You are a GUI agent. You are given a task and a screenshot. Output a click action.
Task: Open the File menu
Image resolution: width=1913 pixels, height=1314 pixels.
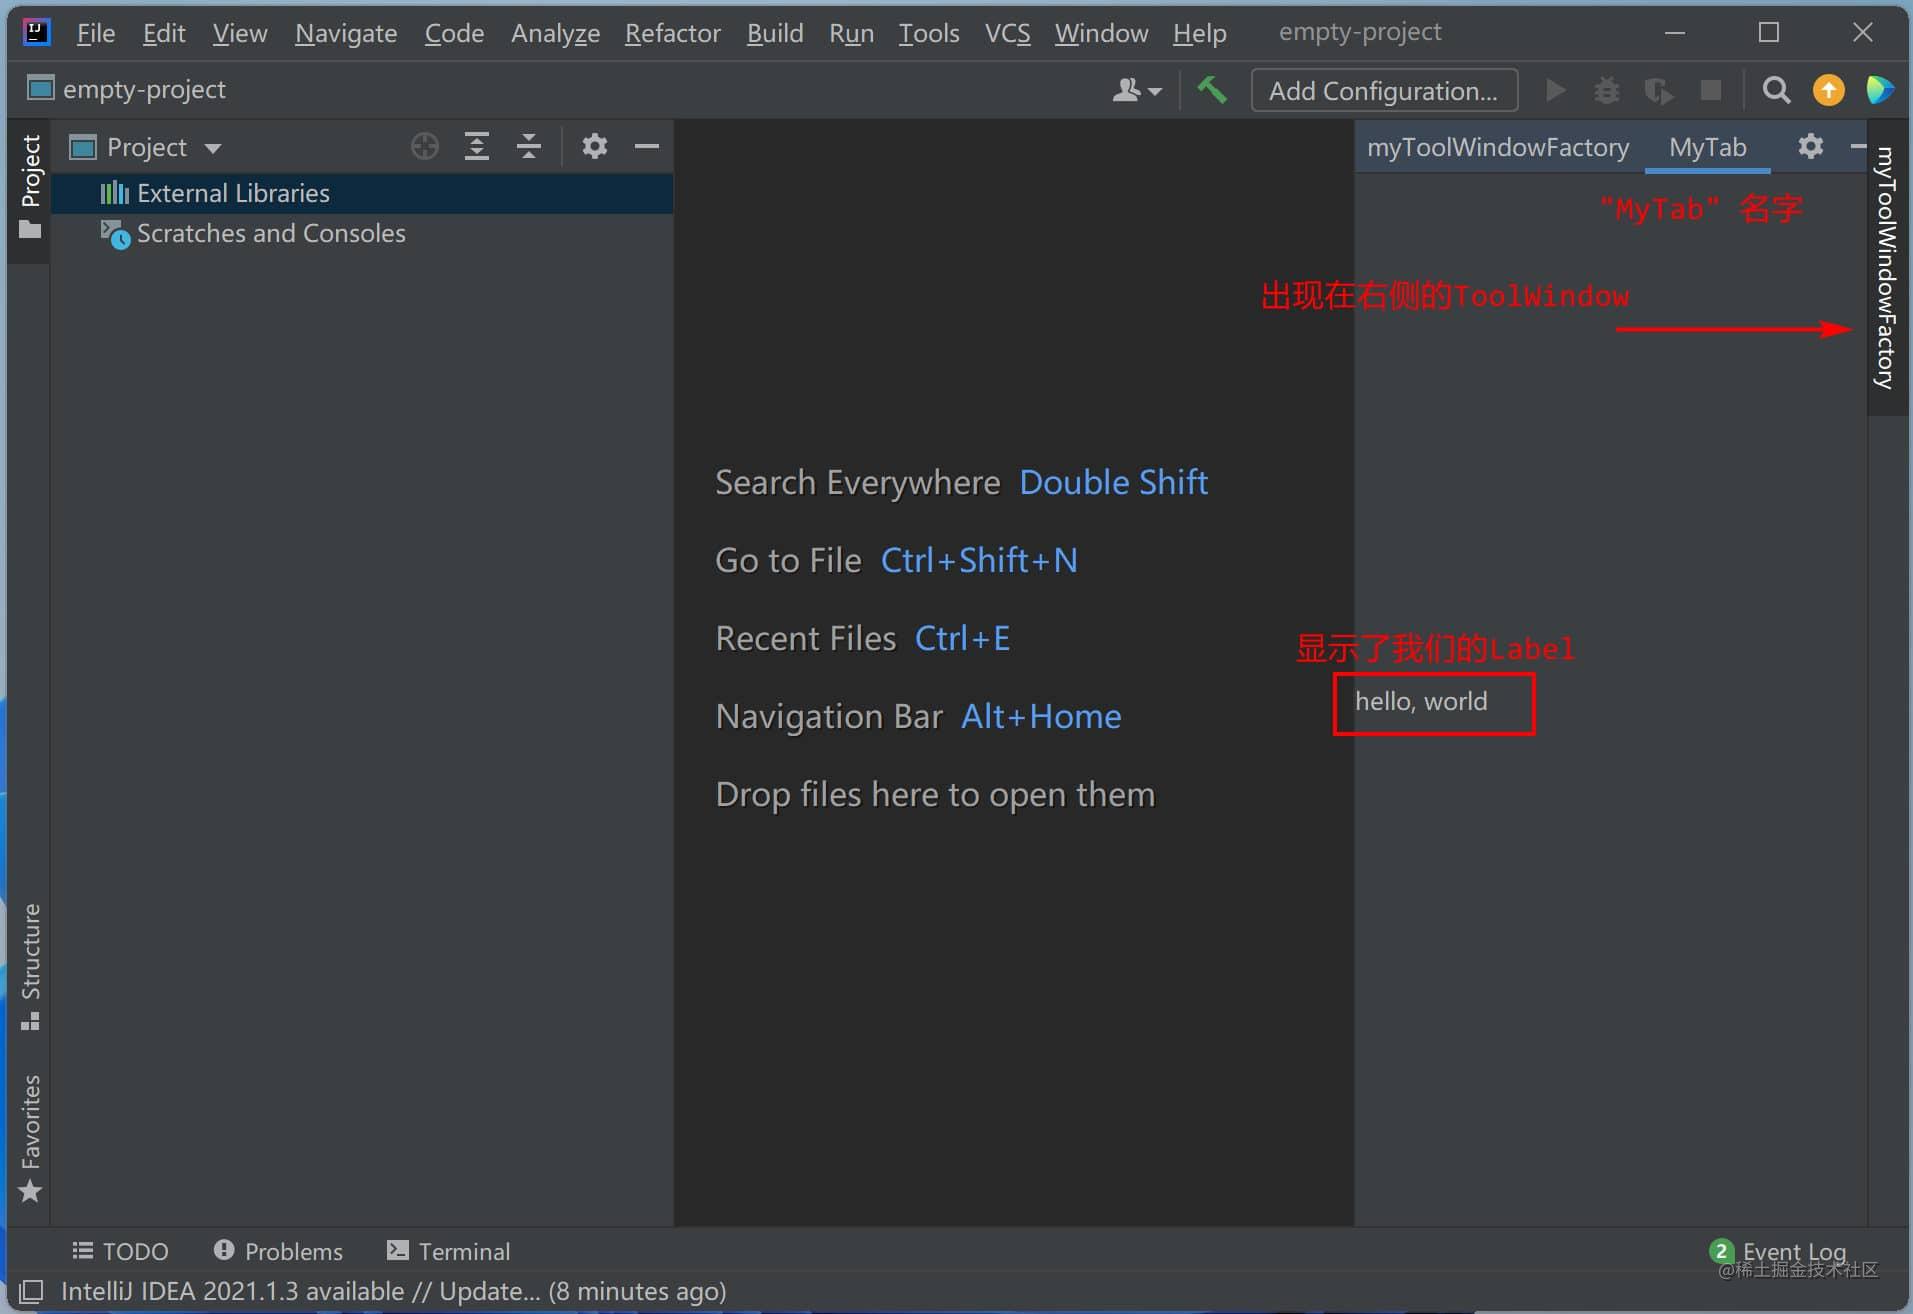click(x=96, y=33)
